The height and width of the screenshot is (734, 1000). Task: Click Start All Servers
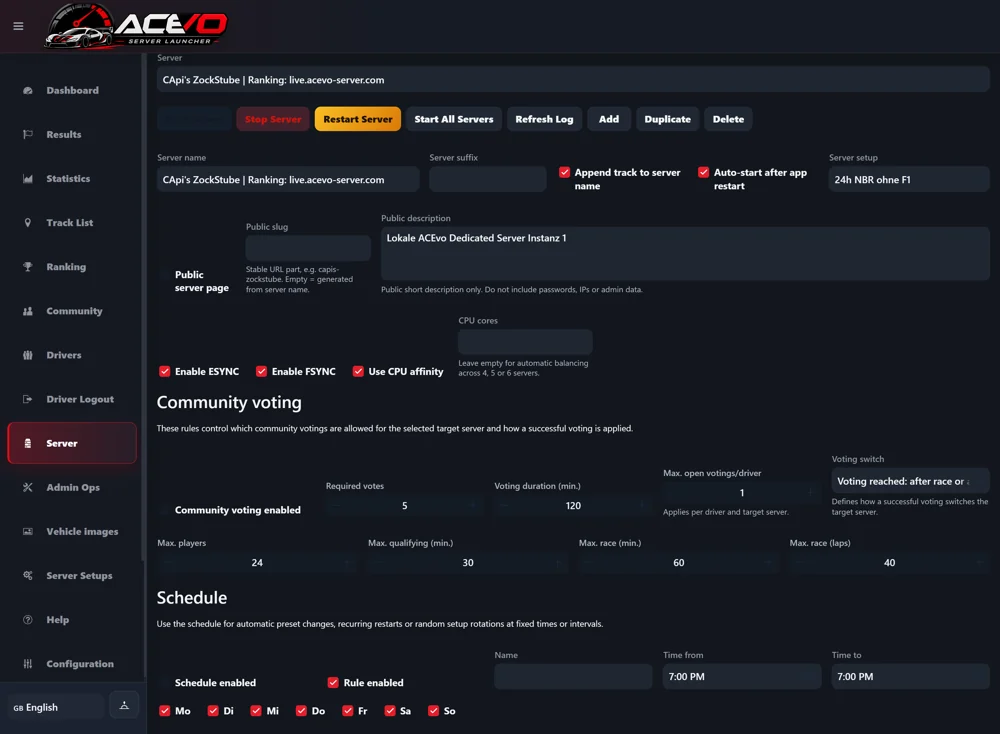[454, 119]
